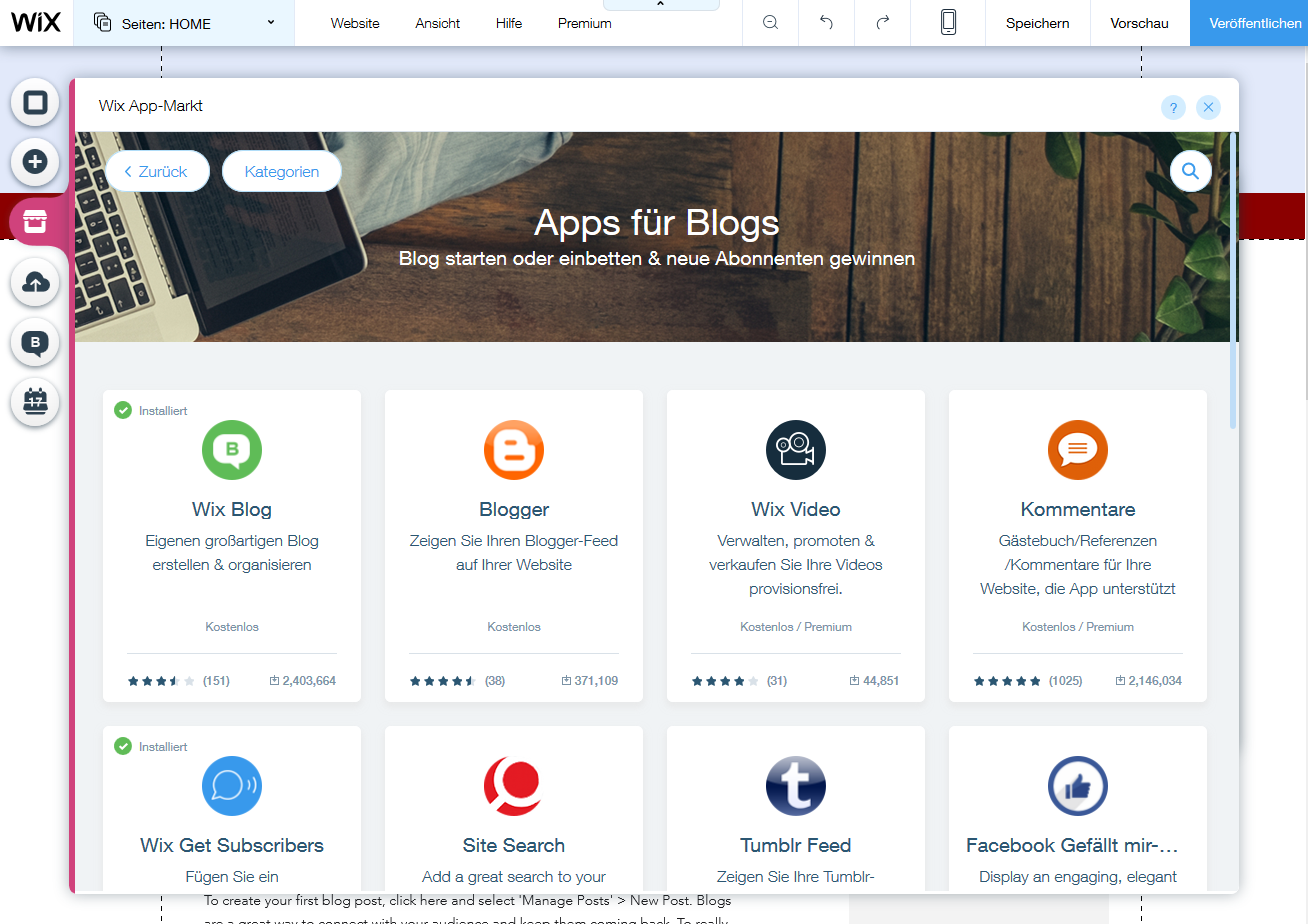Open the Kommentare app title
The height and width of the screenshot is (924, 1308).
[x=1078, y=509]
